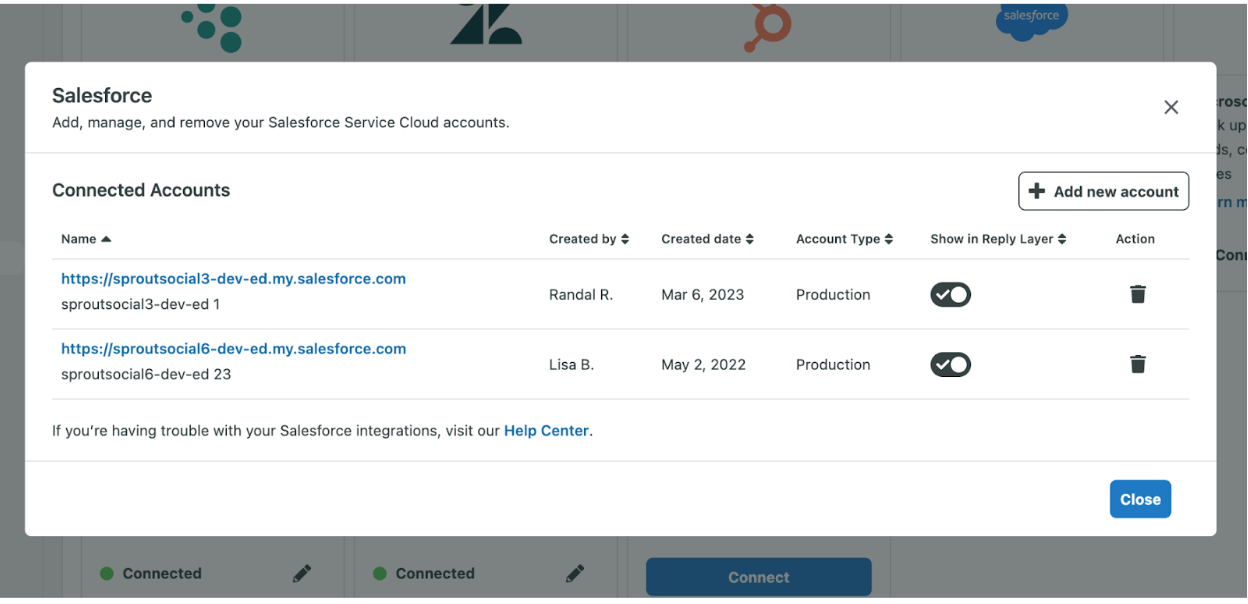1248x604 pixels.
Task: Open the sproutsocial6-dev-ed Salesforce URL
Action: point(233,348)
